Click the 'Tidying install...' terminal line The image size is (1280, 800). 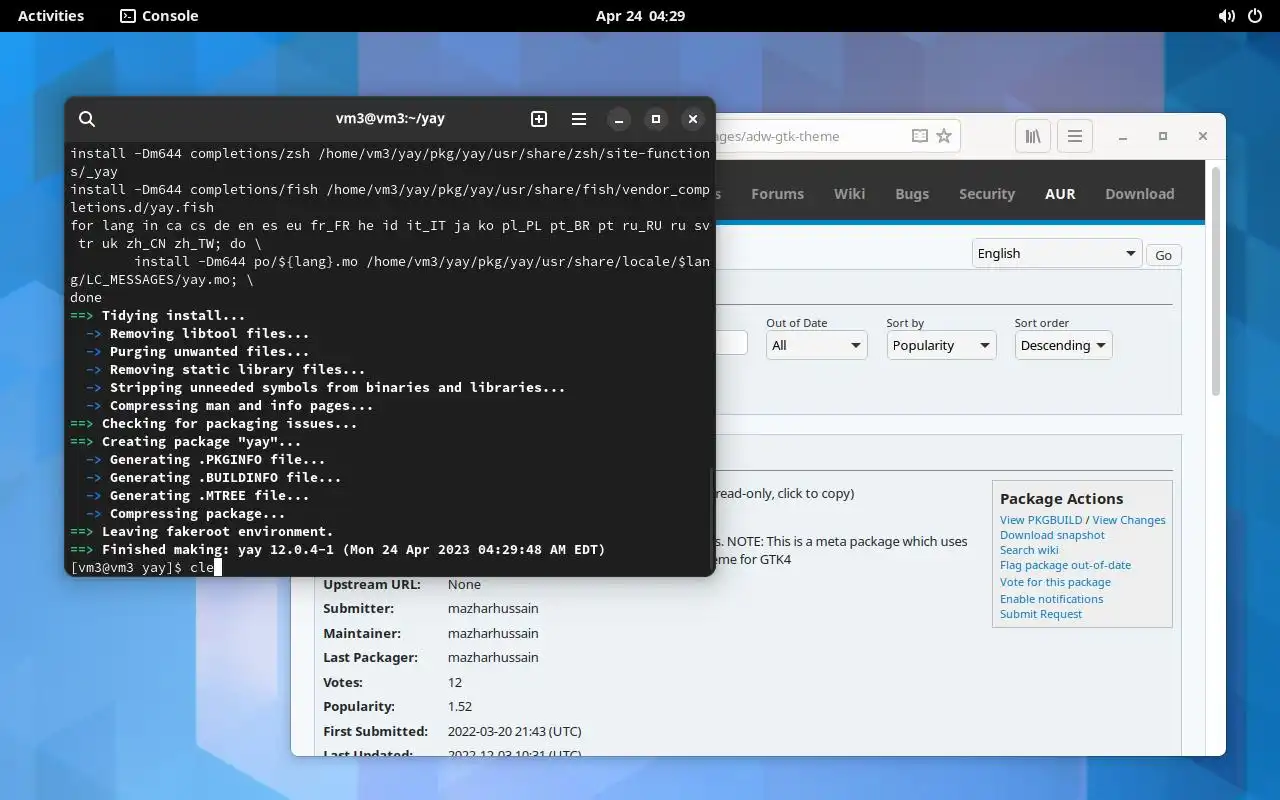158,315
